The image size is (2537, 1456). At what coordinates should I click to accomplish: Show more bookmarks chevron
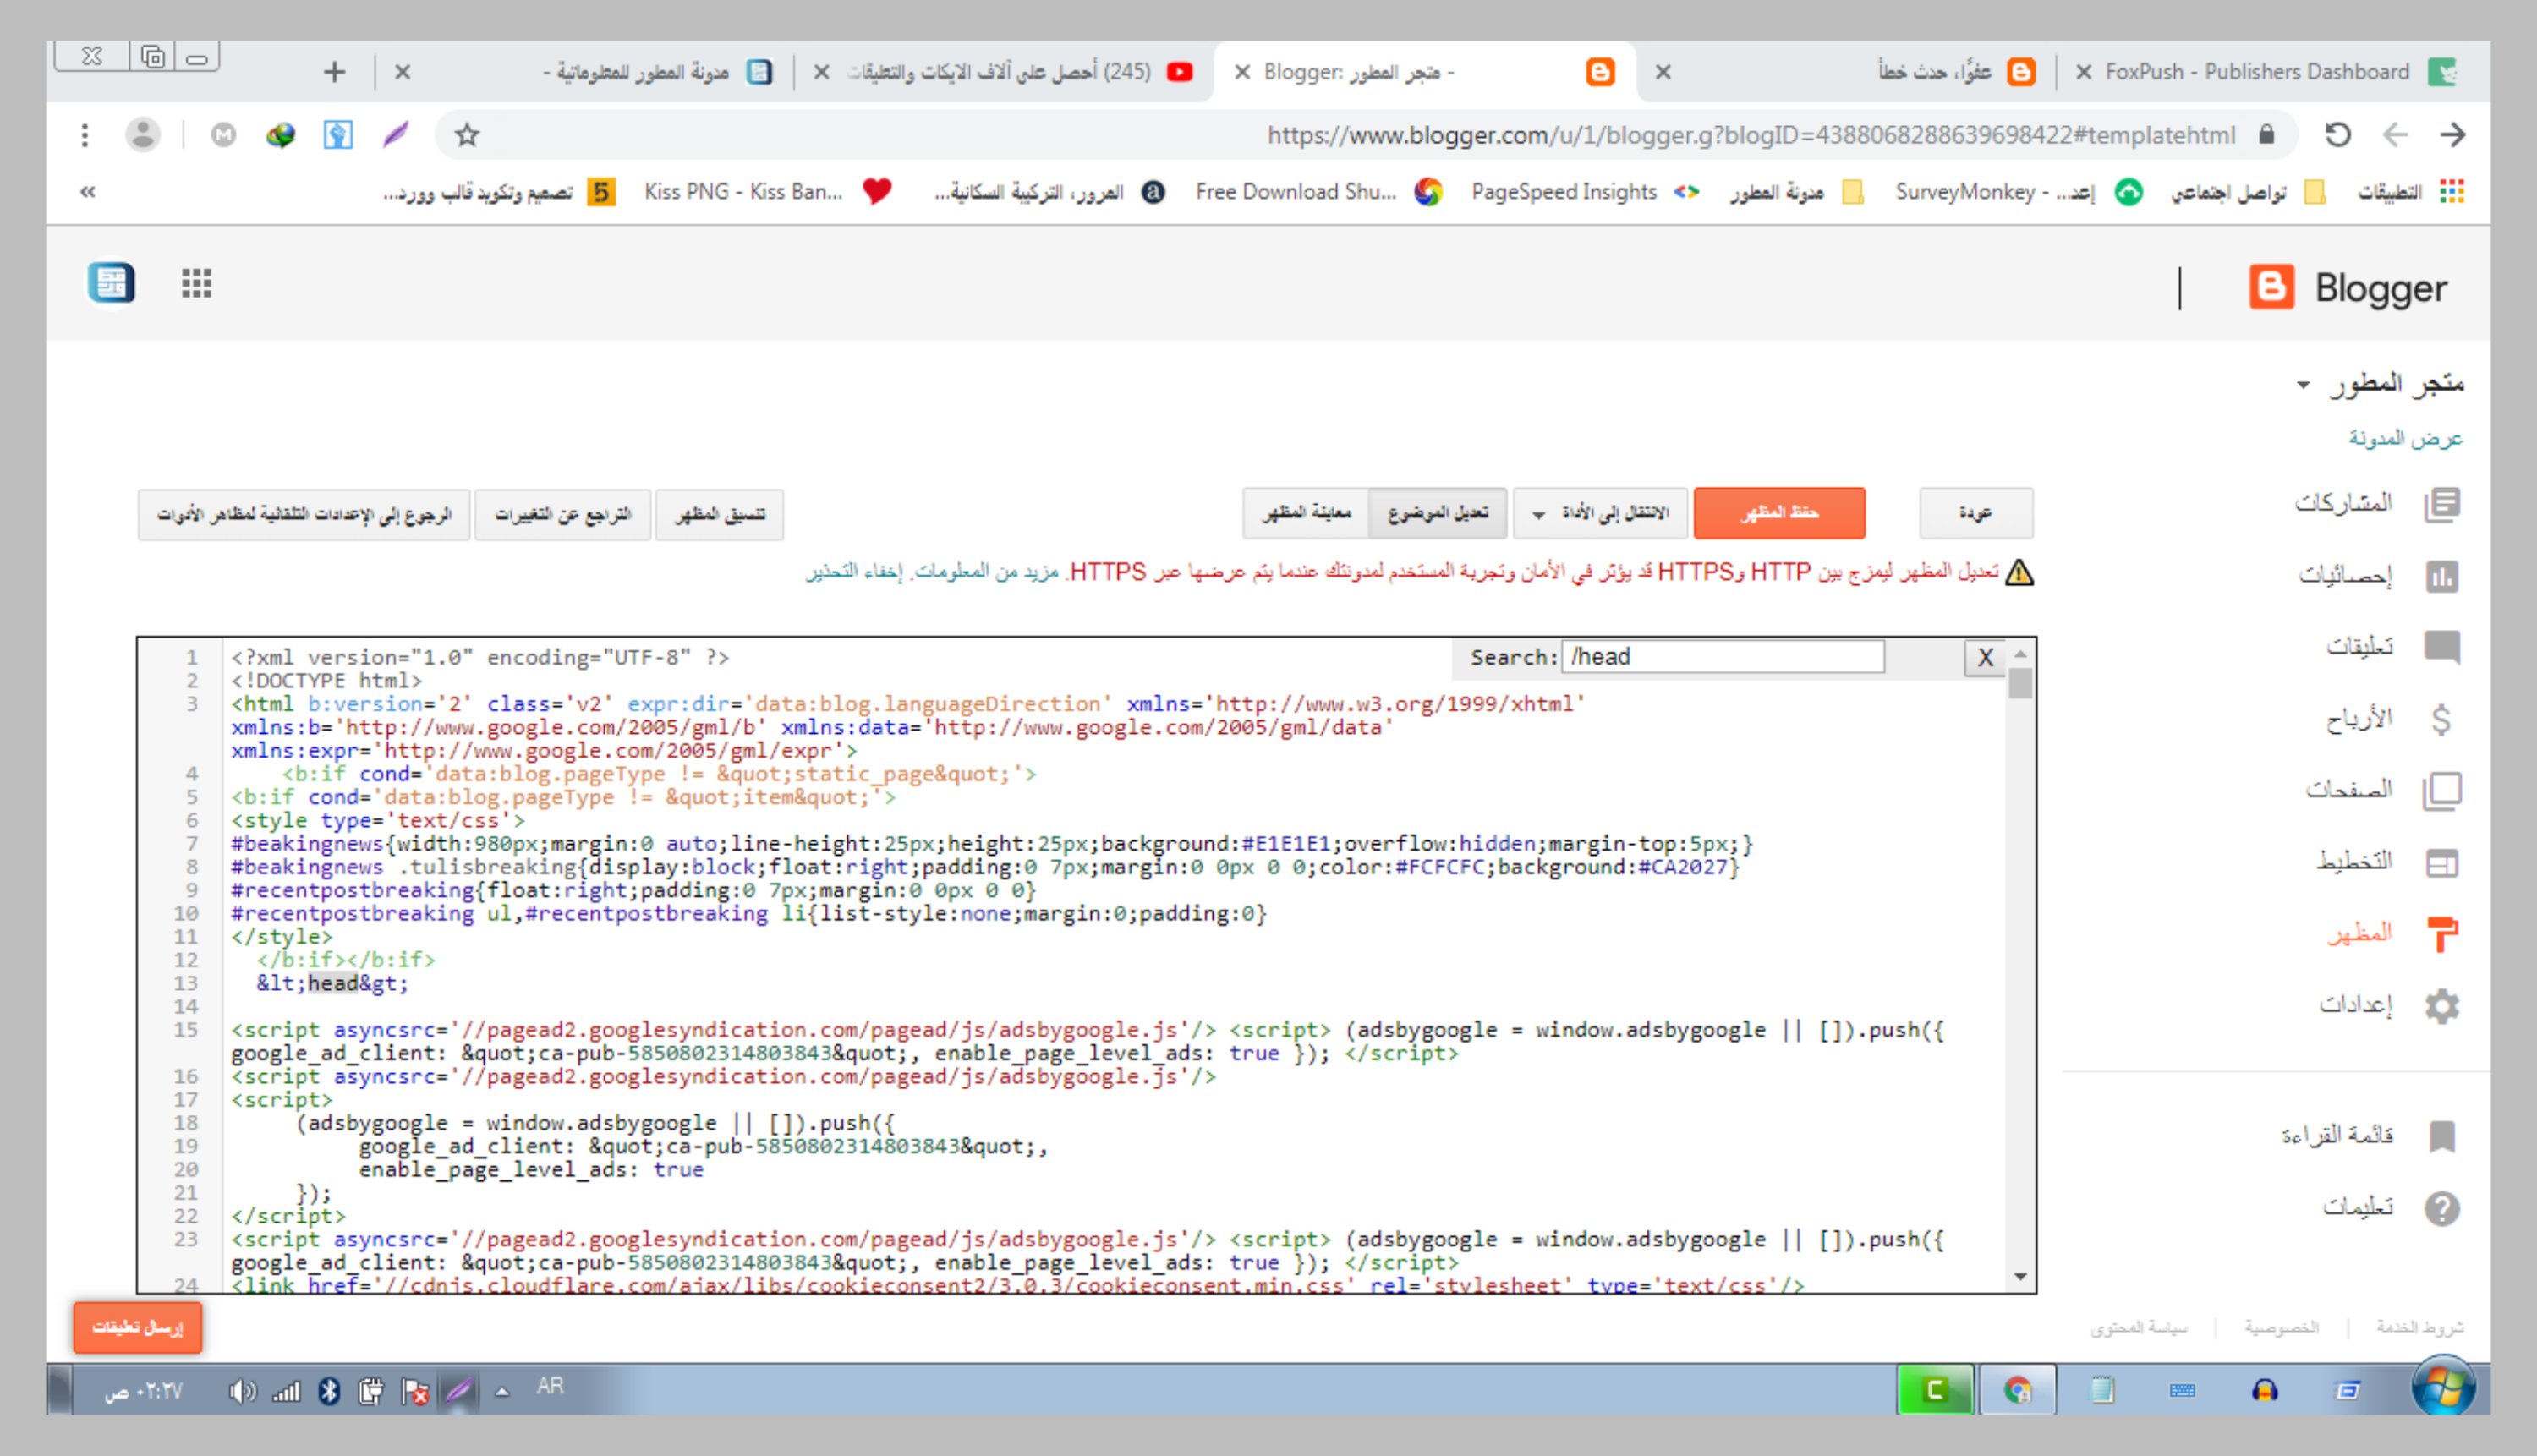pos(88,192)
